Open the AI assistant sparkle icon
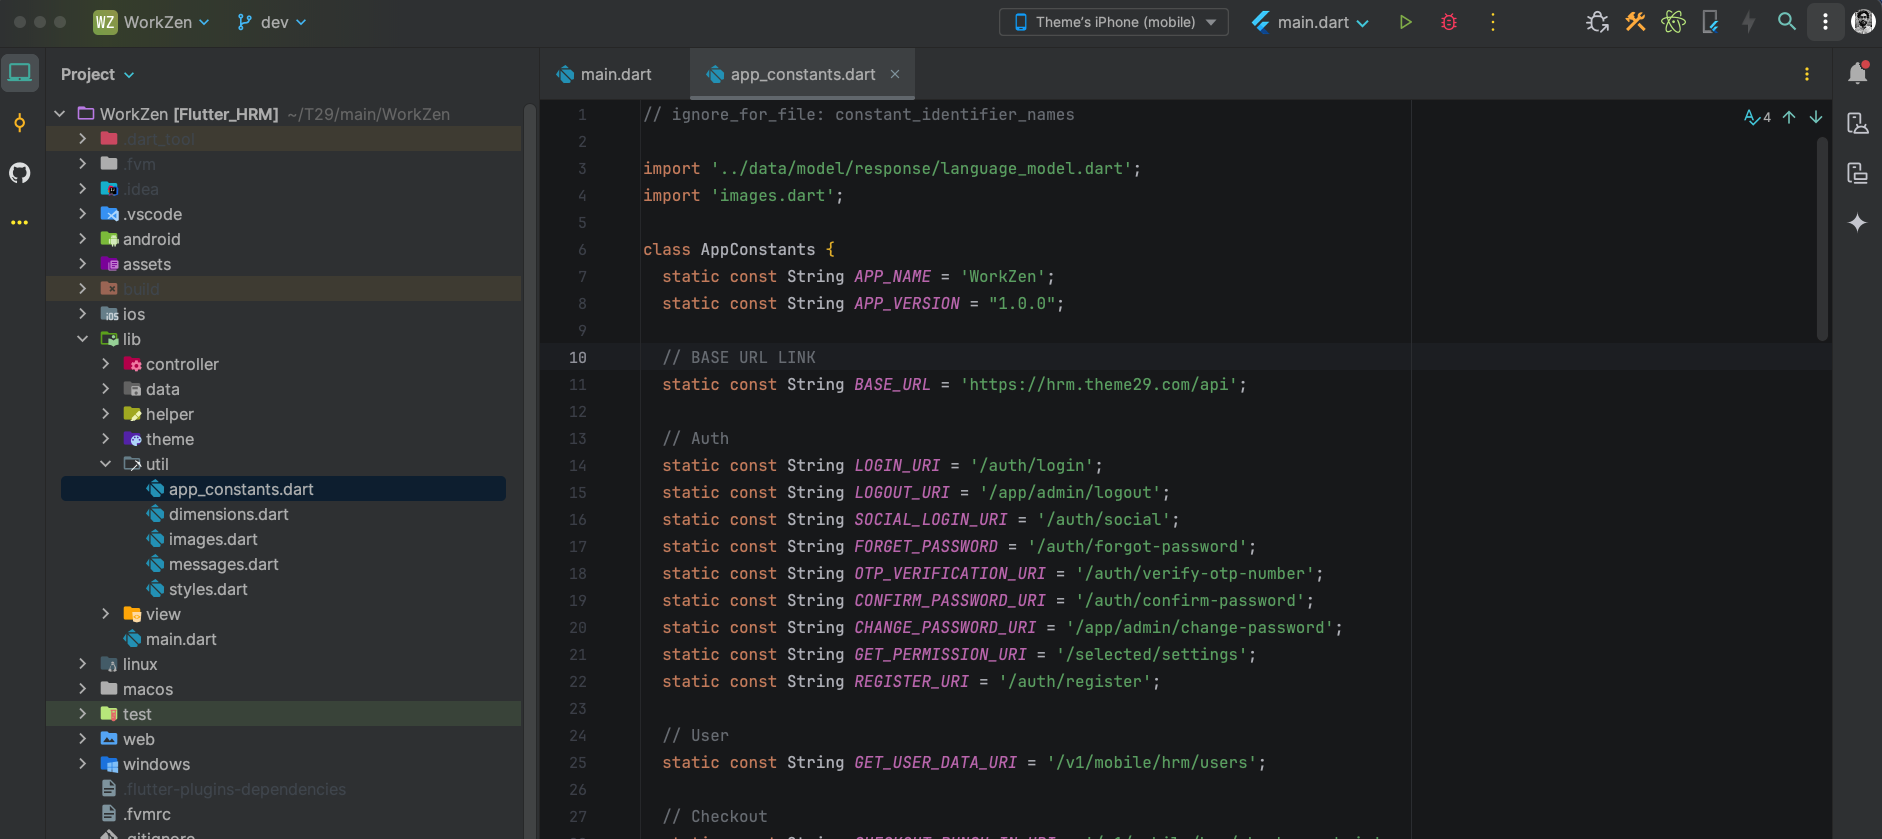1882x839 pixels. point(1858,223)
